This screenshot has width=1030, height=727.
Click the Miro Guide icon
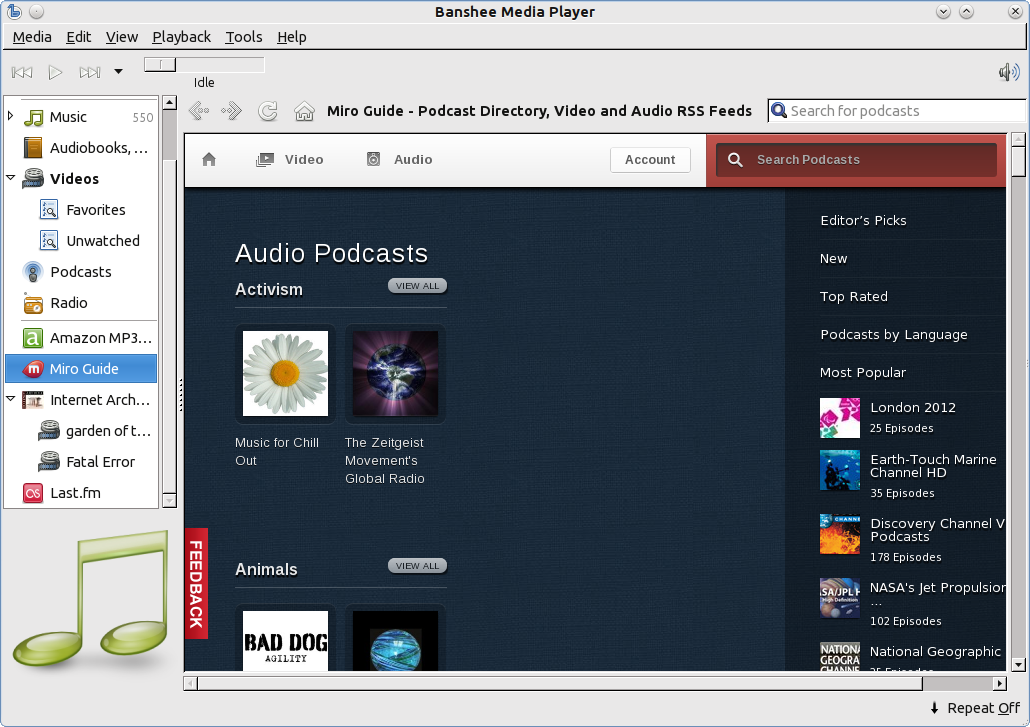33,369
